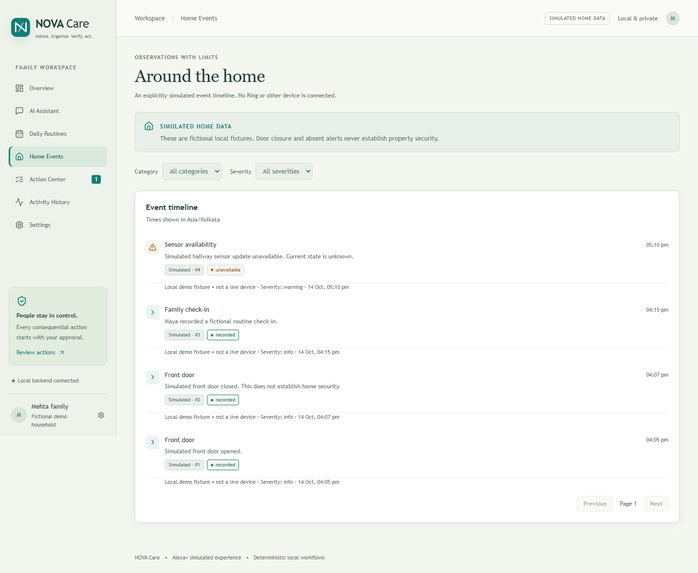Click the 05:10 pm timestamp
698x573 pixels.
point(657,245)
